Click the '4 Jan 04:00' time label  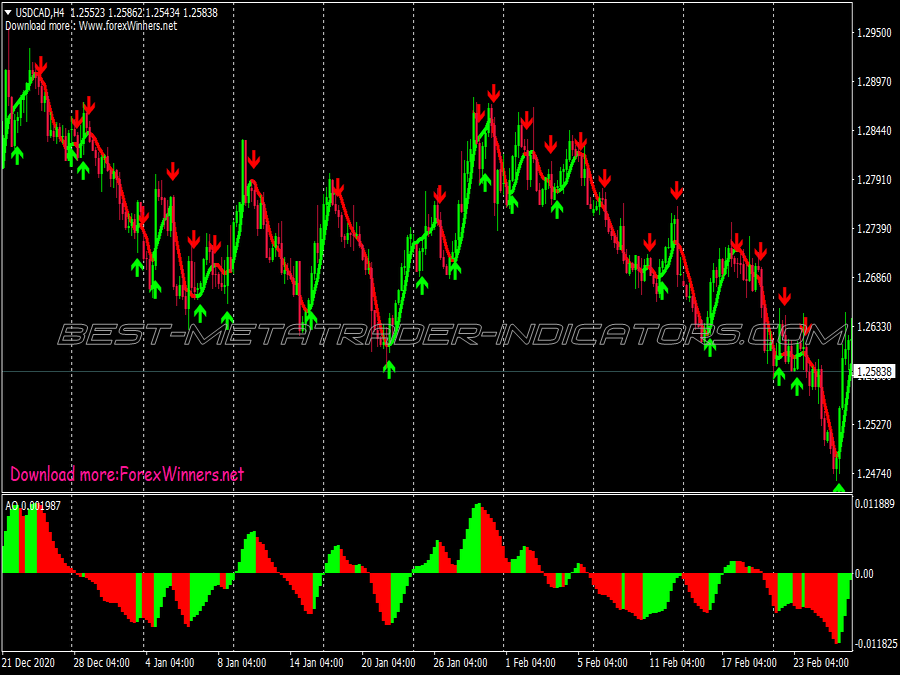tap(170, 663)
